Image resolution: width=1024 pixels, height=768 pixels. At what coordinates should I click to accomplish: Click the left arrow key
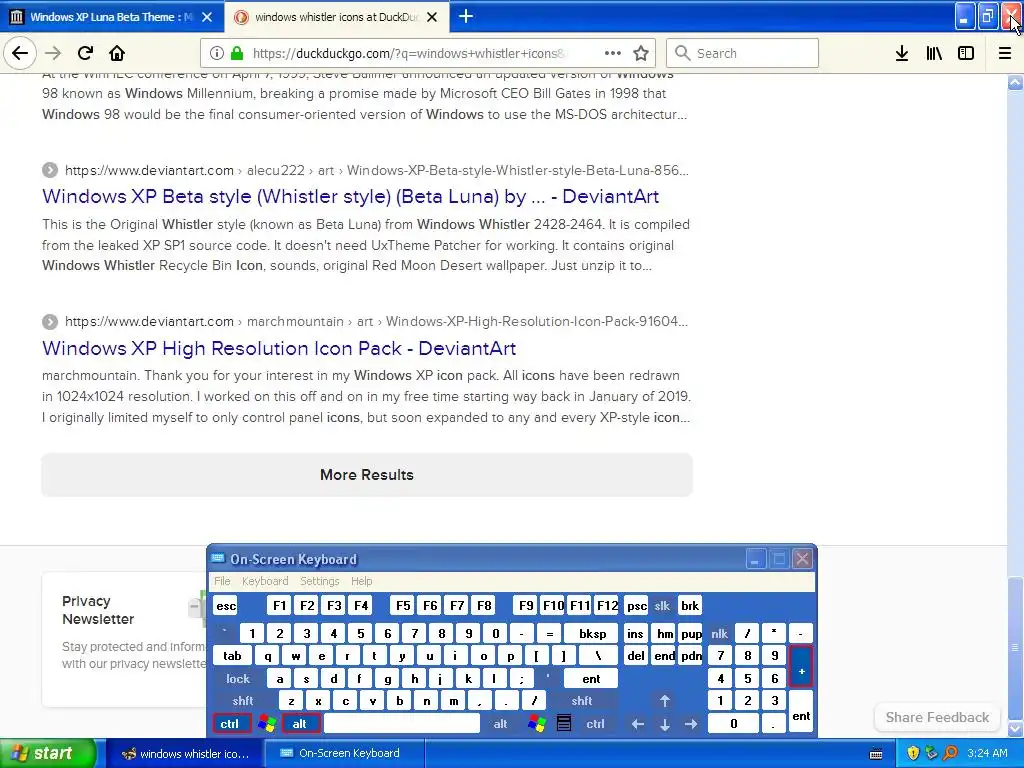[637, 724]
